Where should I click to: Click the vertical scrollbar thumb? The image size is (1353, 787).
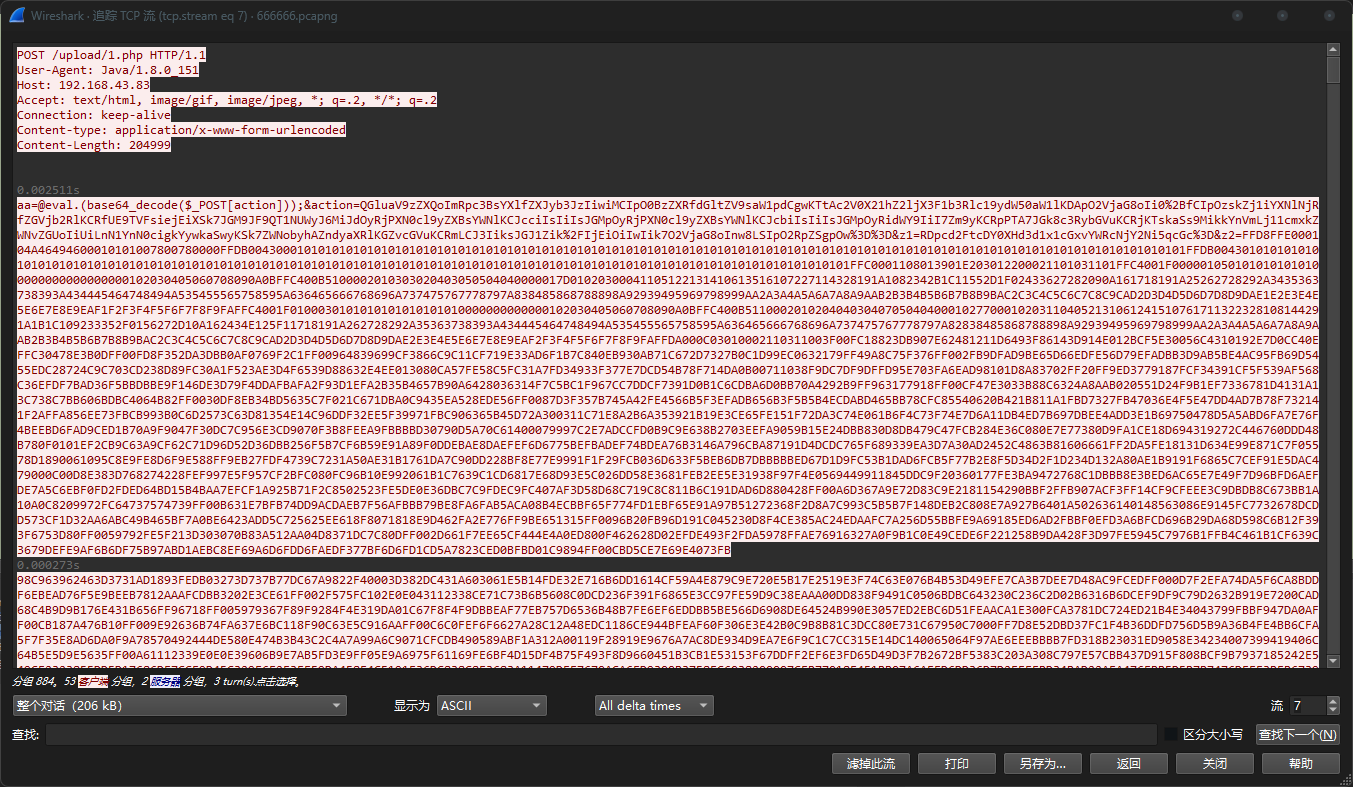click(x=1333, y=70)
